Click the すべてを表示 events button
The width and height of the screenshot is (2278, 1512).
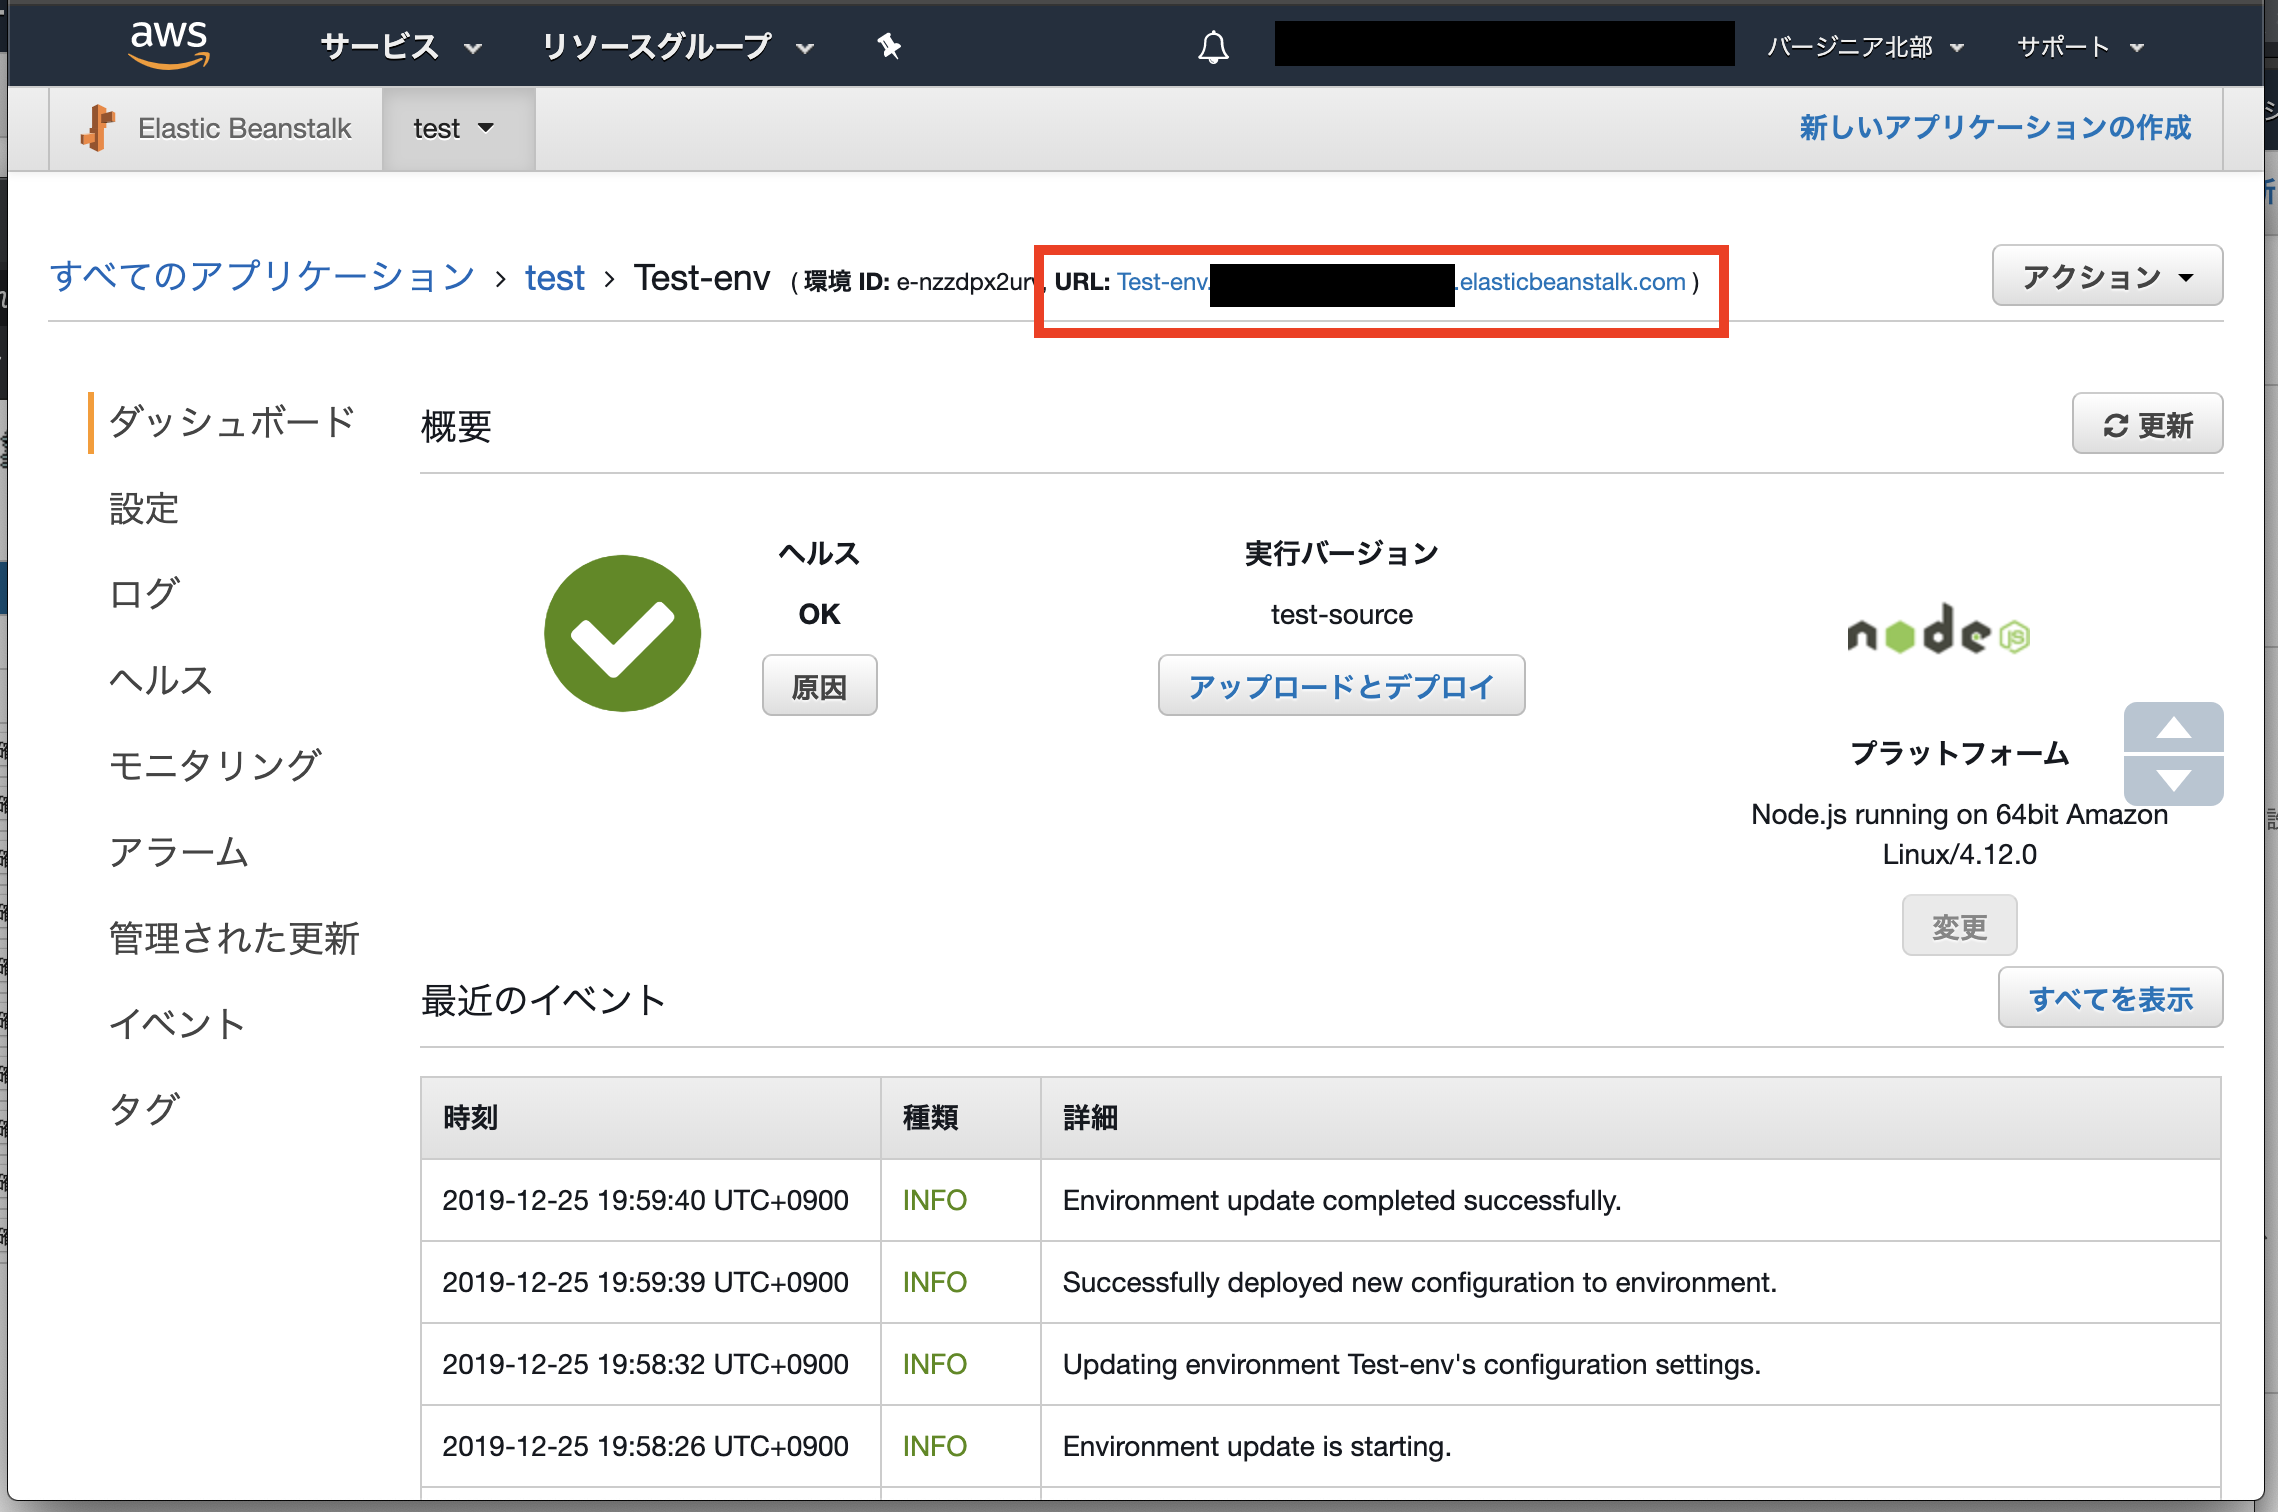2109,998
